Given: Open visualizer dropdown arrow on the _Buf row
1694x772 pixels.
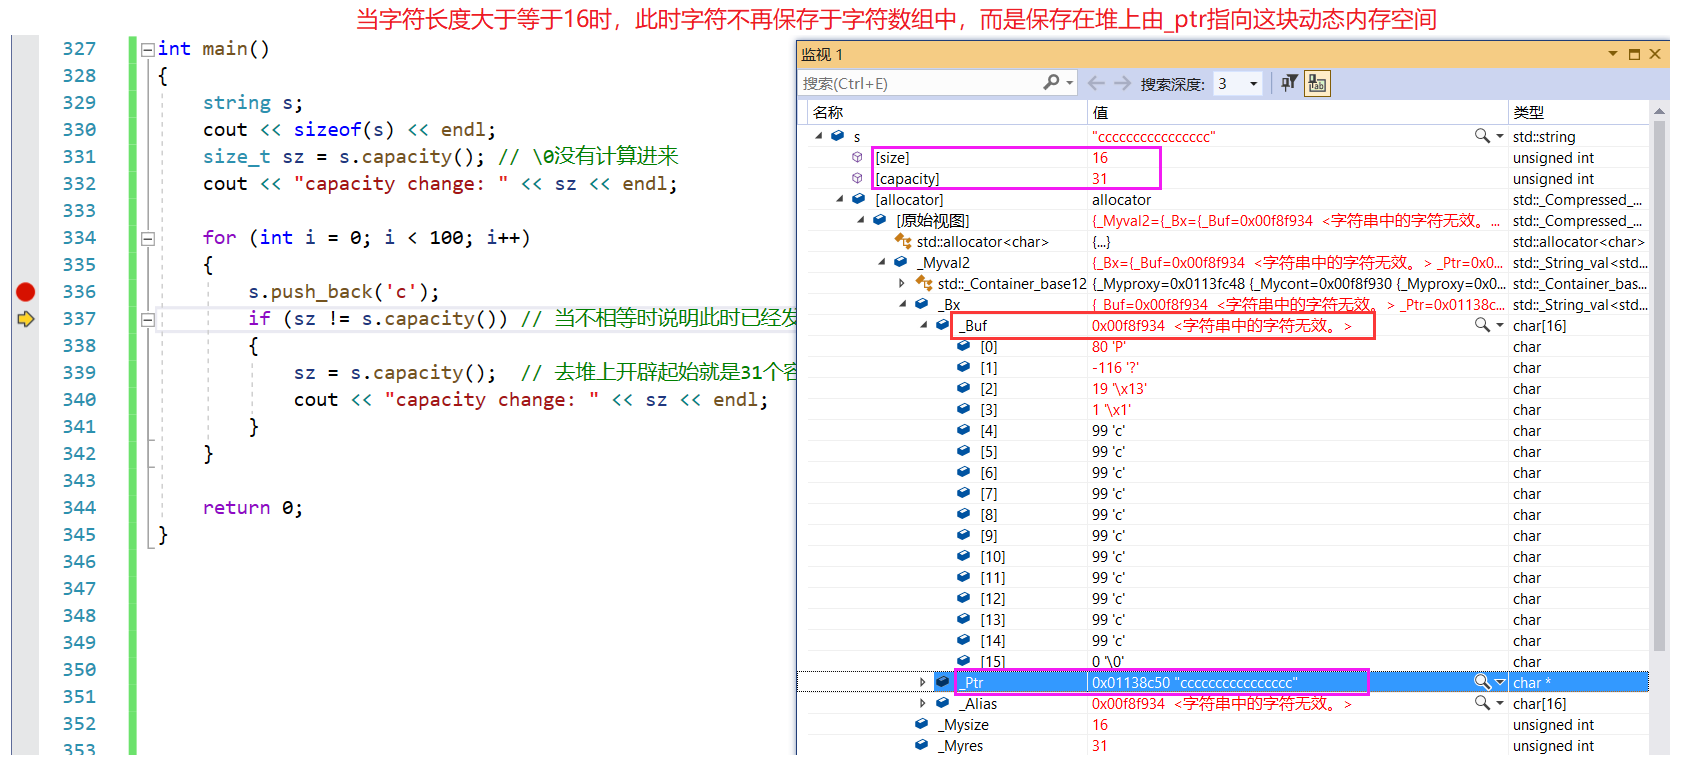Looking at the screenshot, I should [x=1499, y=325].
